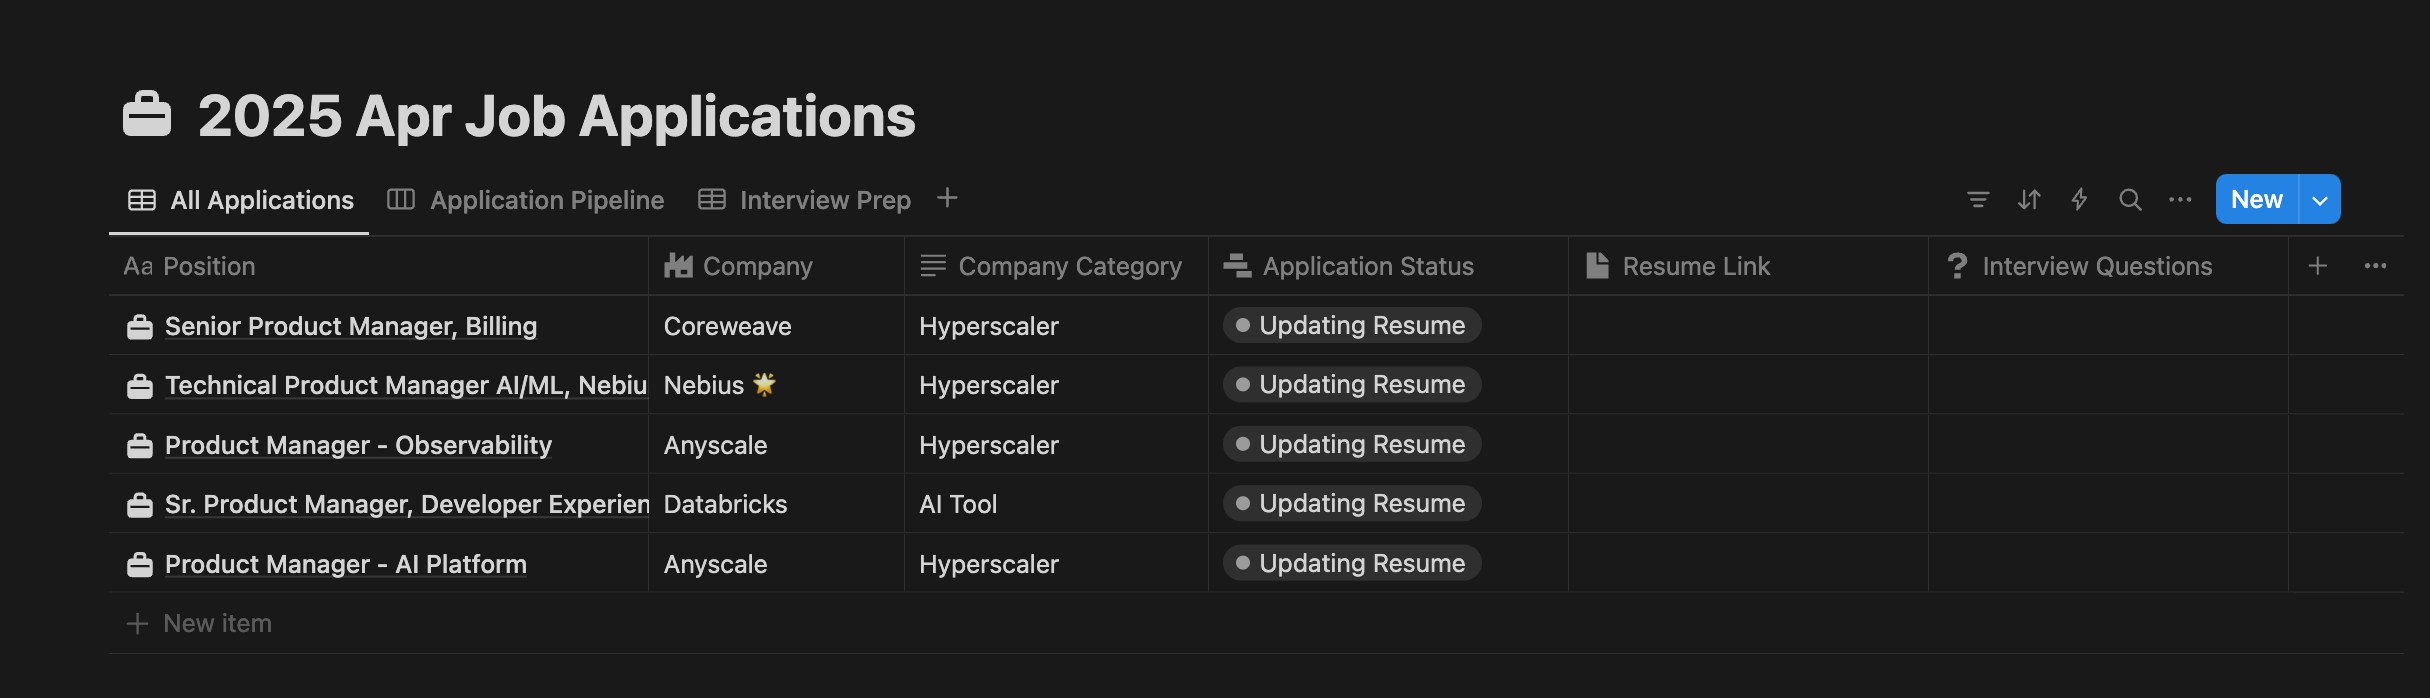Open the filter icon in the toolbar
Image resolution: width=2430 pixels, height=698 pixels.
point(1977,200)
